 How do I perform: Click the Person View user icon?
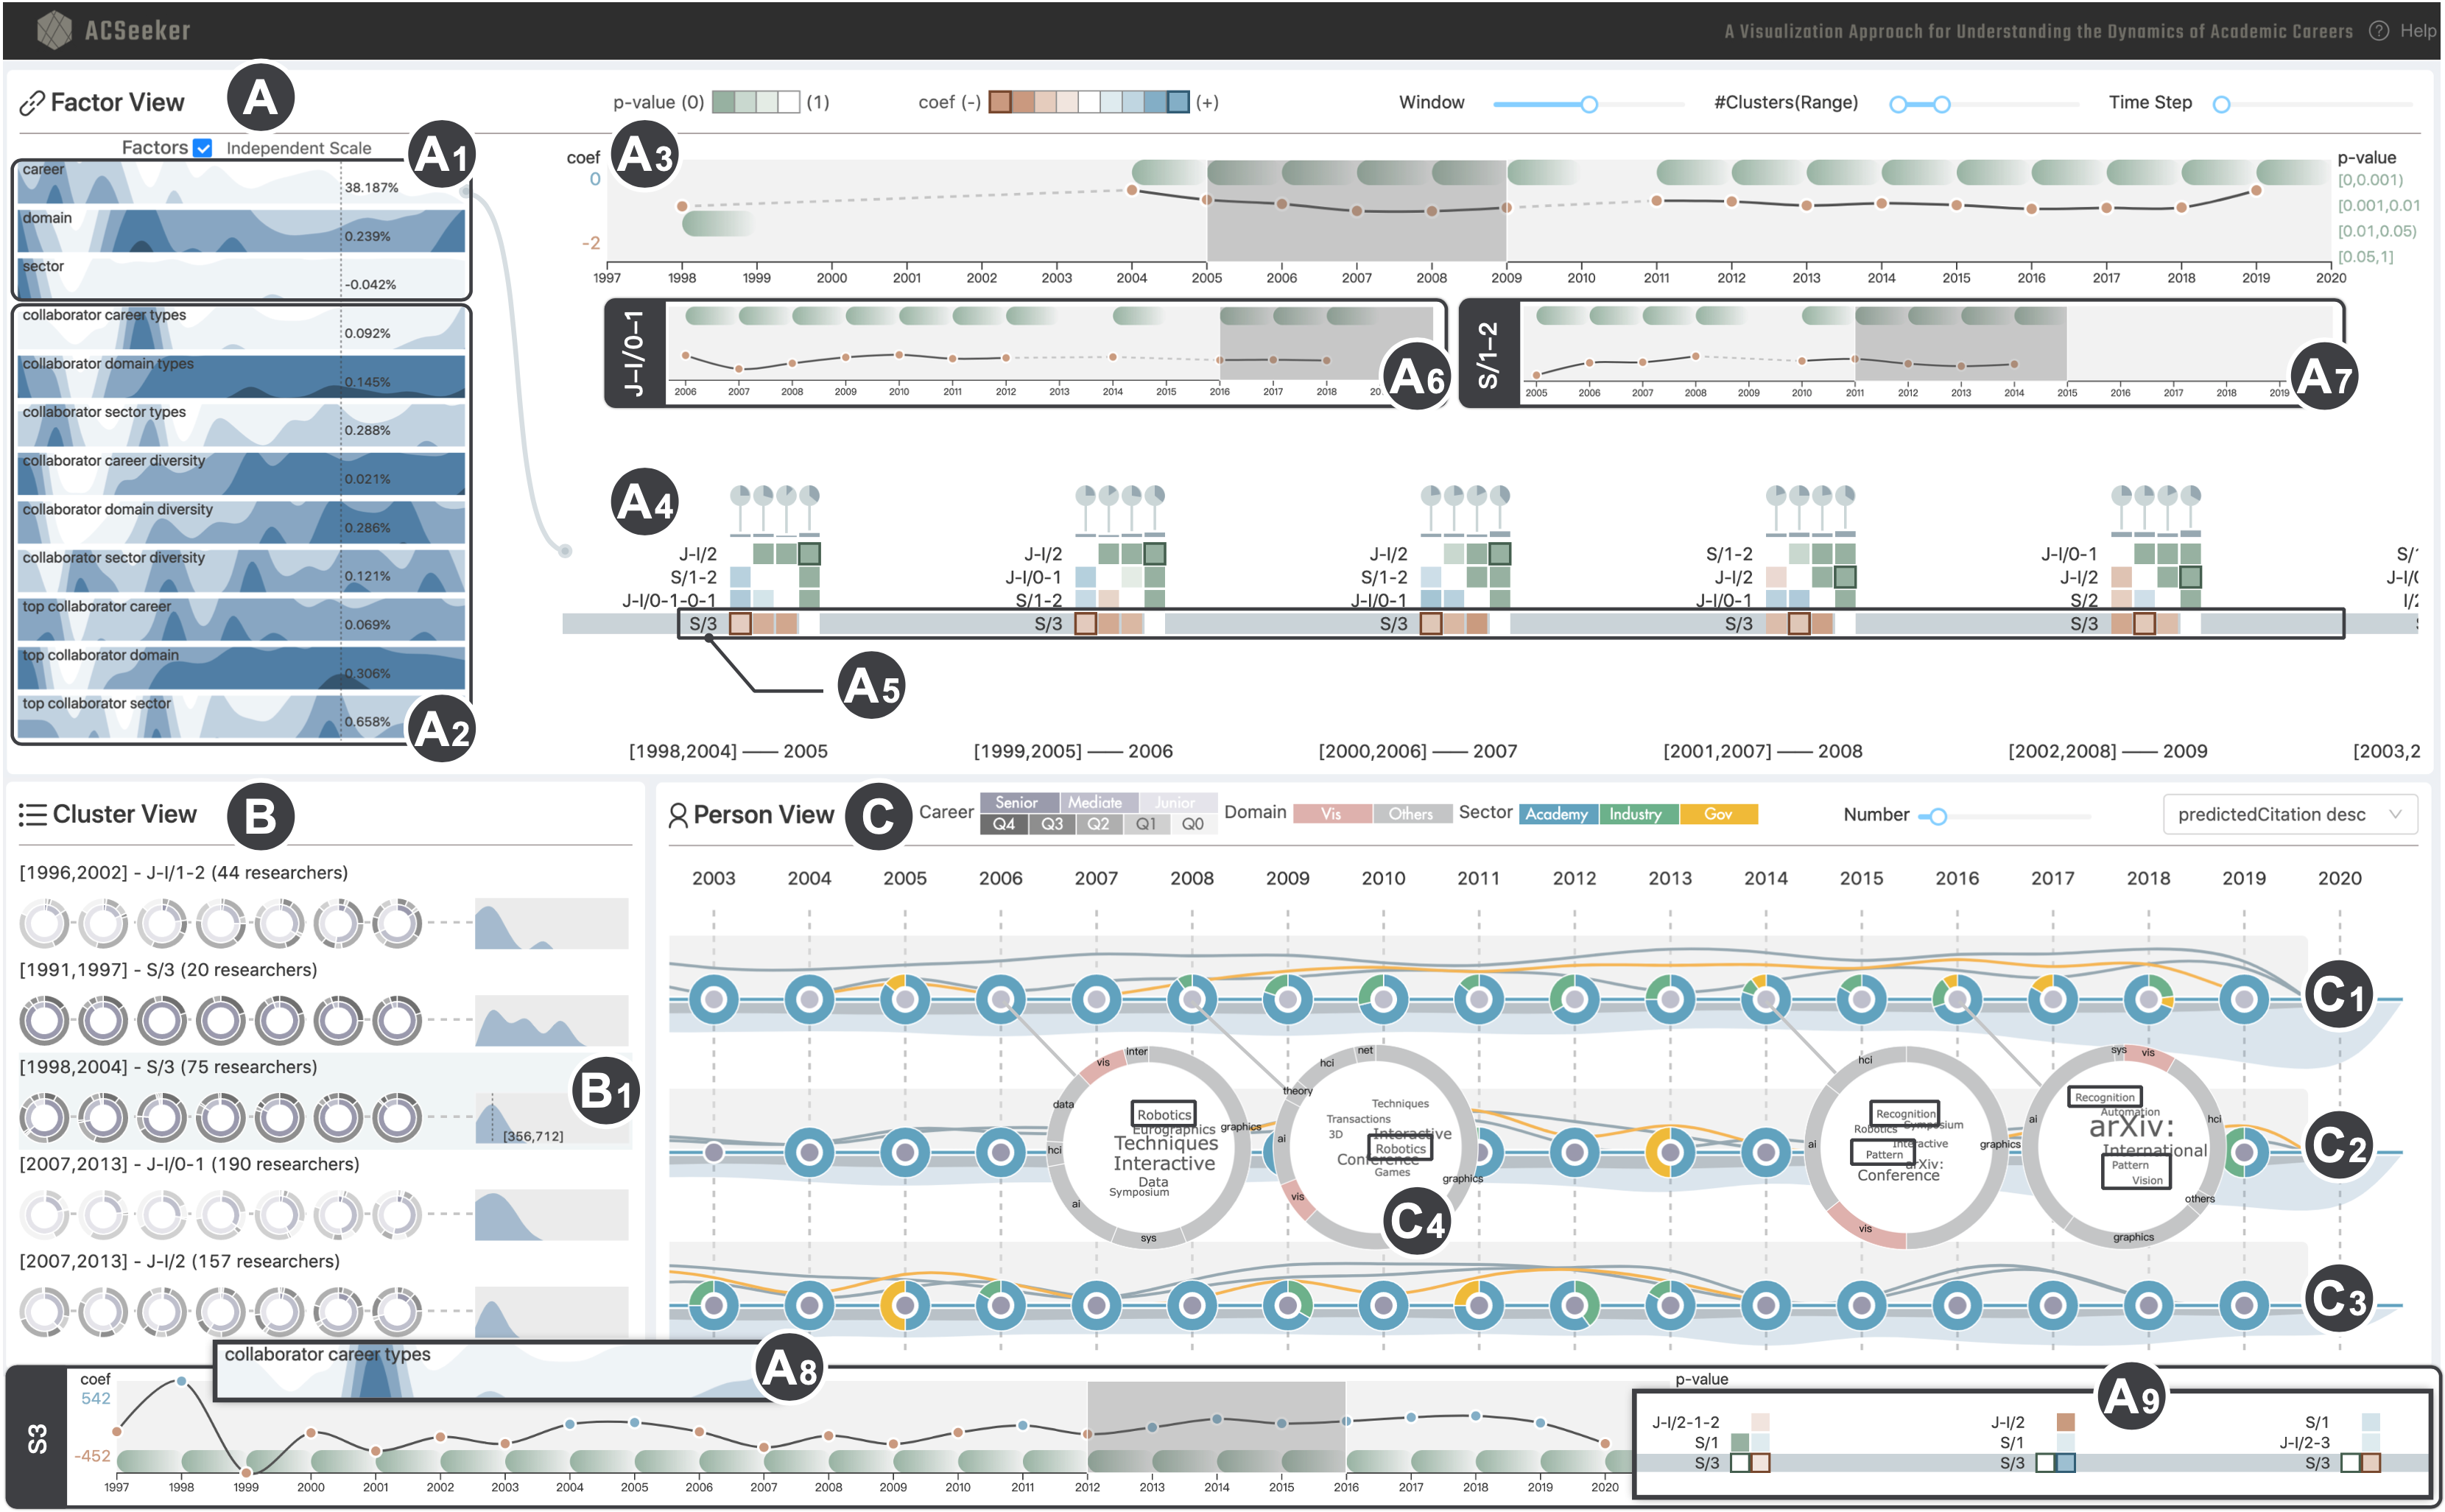(677, 815)
